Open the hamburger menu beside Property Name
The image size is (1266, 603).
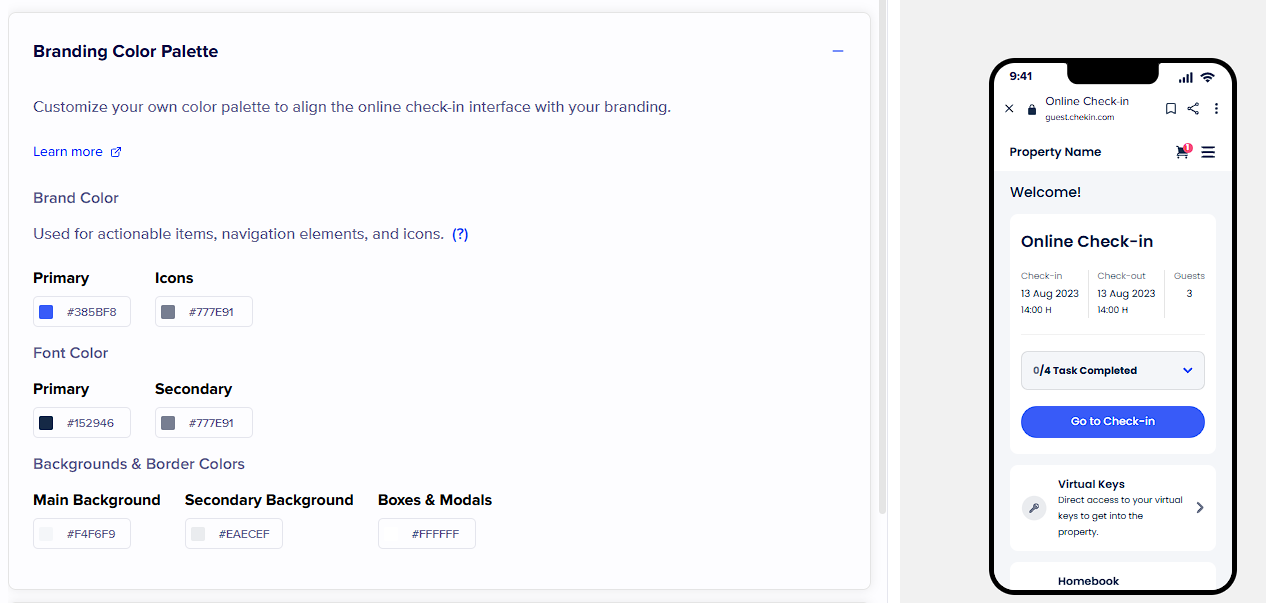1208,152
